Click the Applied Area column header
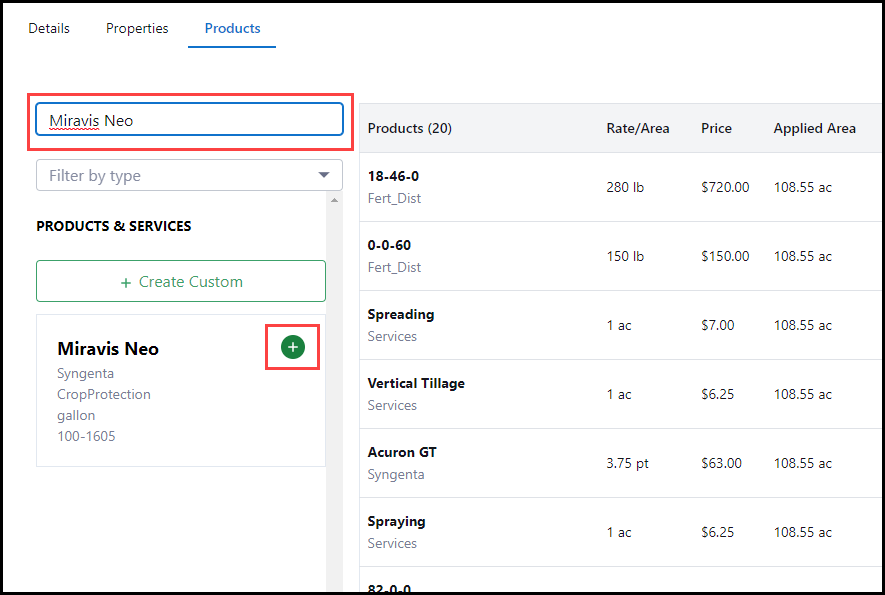Image resolution: width=885 pixels, height=595 pixels. pos(814,128)
